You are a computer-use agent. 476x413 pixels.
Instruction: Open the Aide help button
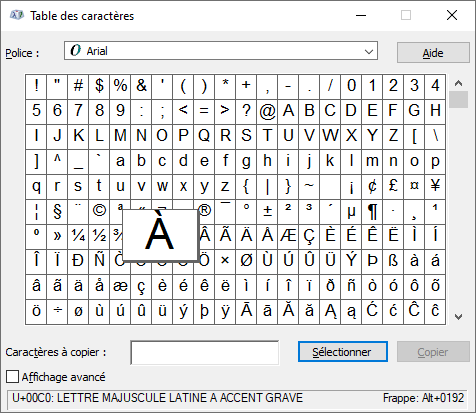coord(433,53)
